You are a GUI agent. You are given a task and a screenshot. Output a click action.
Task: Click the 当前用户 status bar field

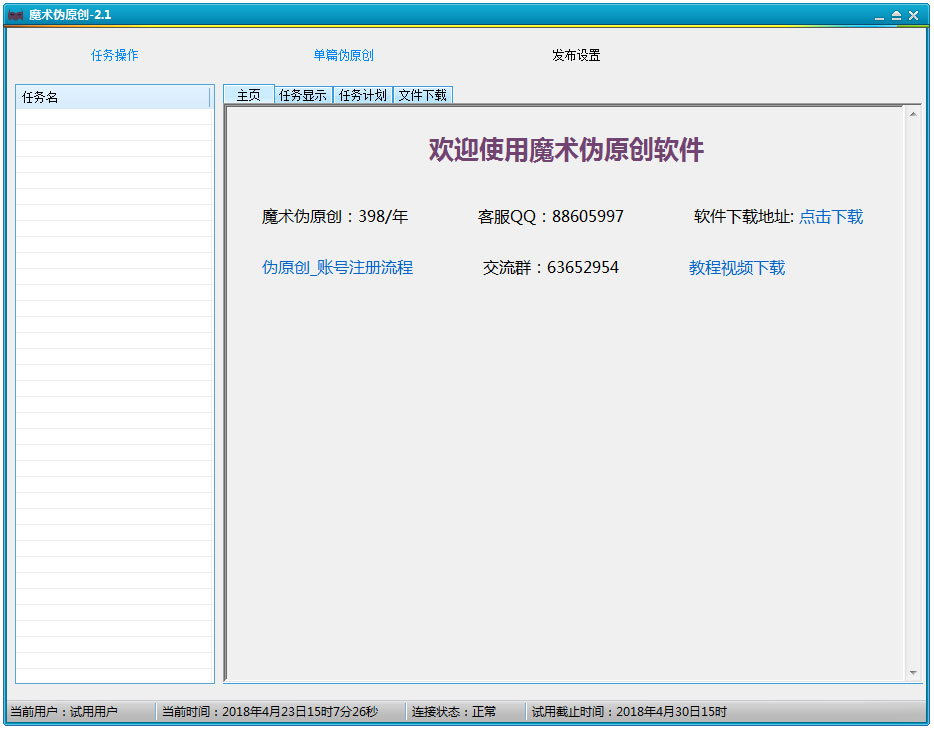(64, 712)
